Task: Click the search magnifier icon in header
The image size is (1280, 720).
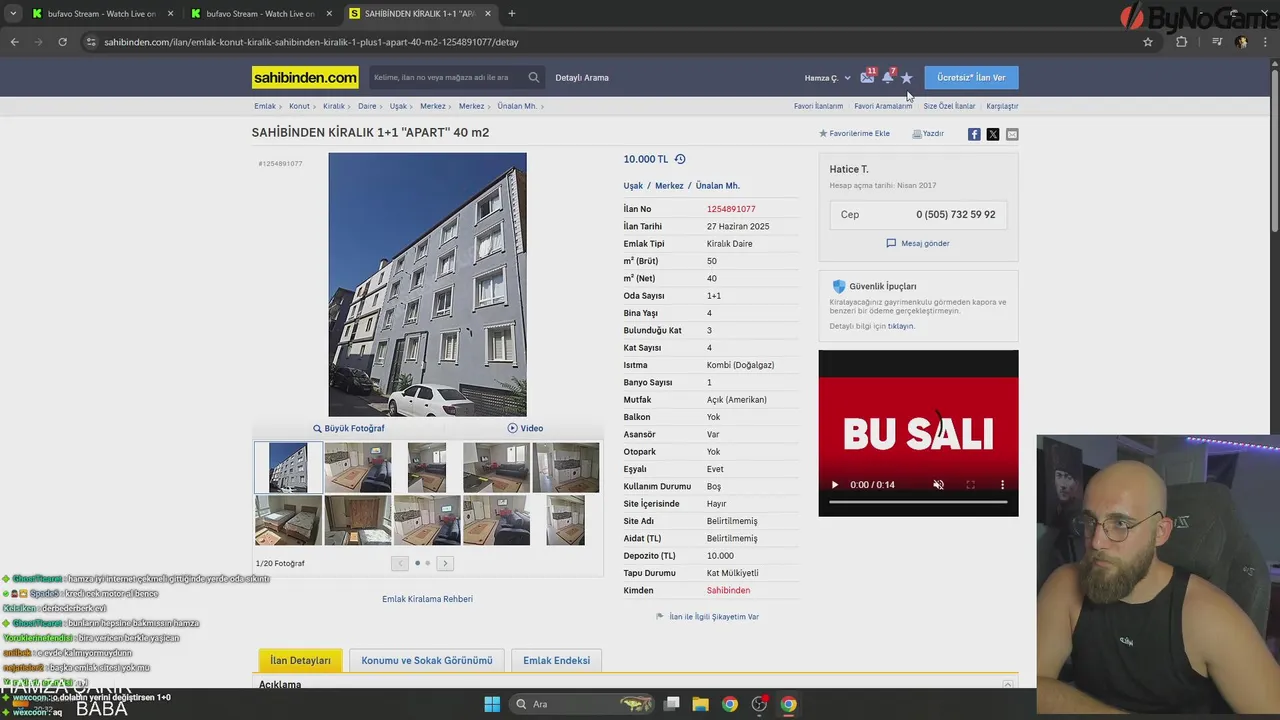Action: pos(534,77)
